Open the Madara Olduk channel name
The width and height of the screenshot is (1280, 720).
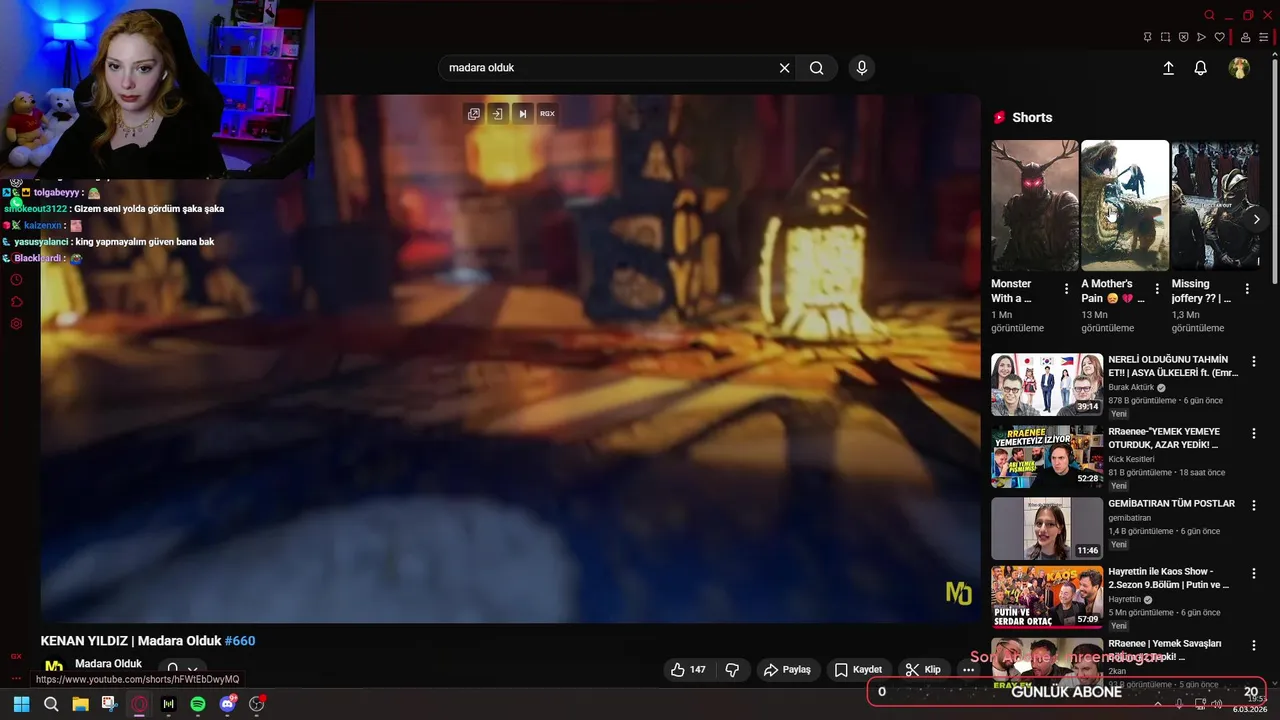click(x=108, y=664)
